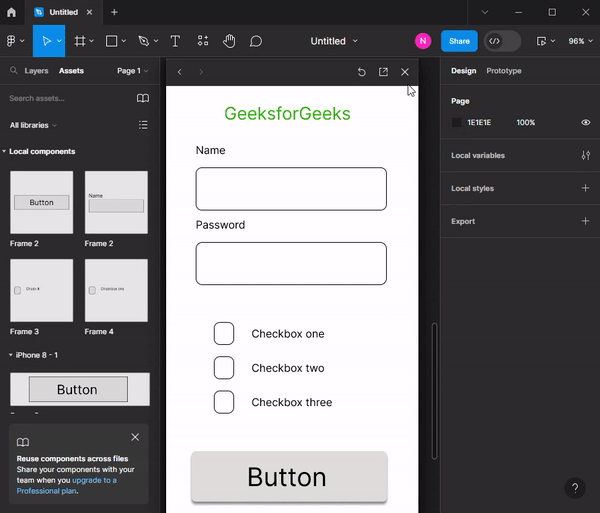Open the Page 1 dropdown

click(132, 71)
